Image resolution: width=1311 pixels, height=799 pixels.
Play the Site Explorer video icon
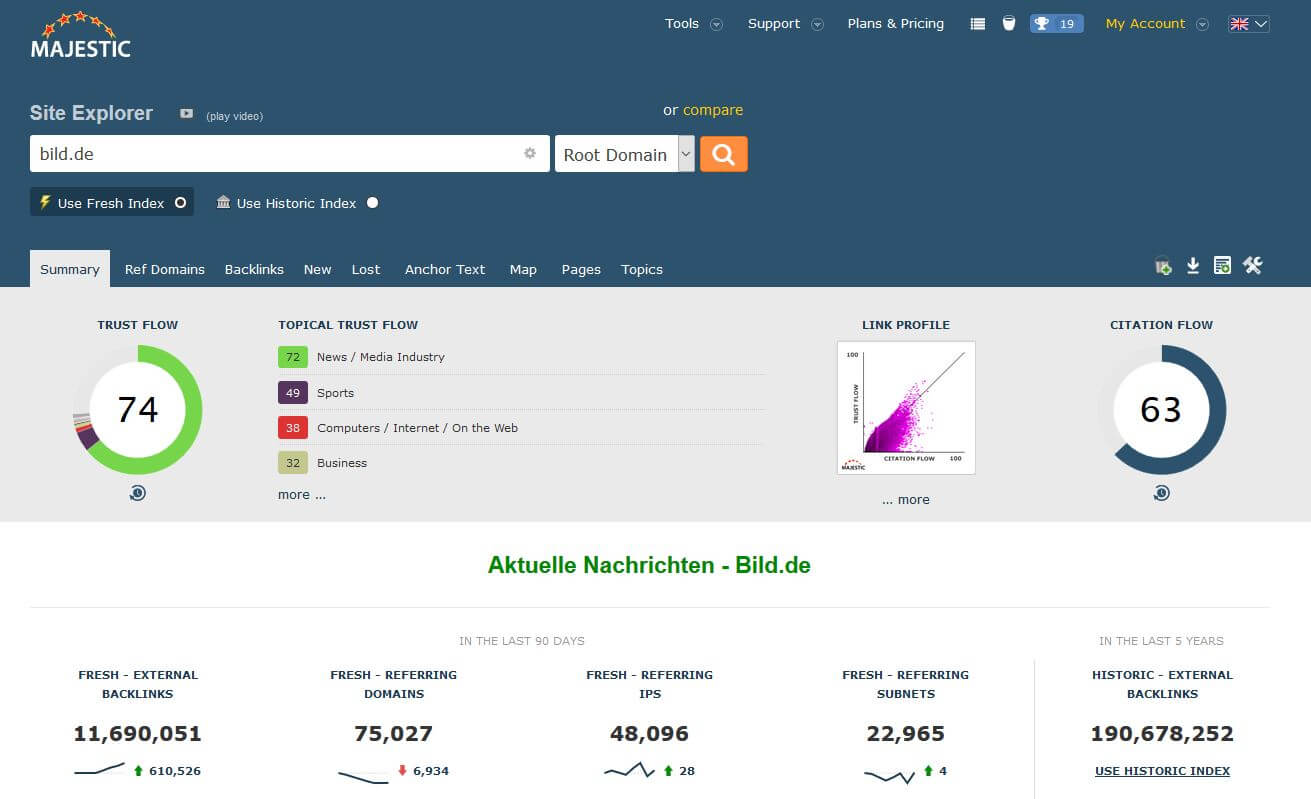coord(186,114)
